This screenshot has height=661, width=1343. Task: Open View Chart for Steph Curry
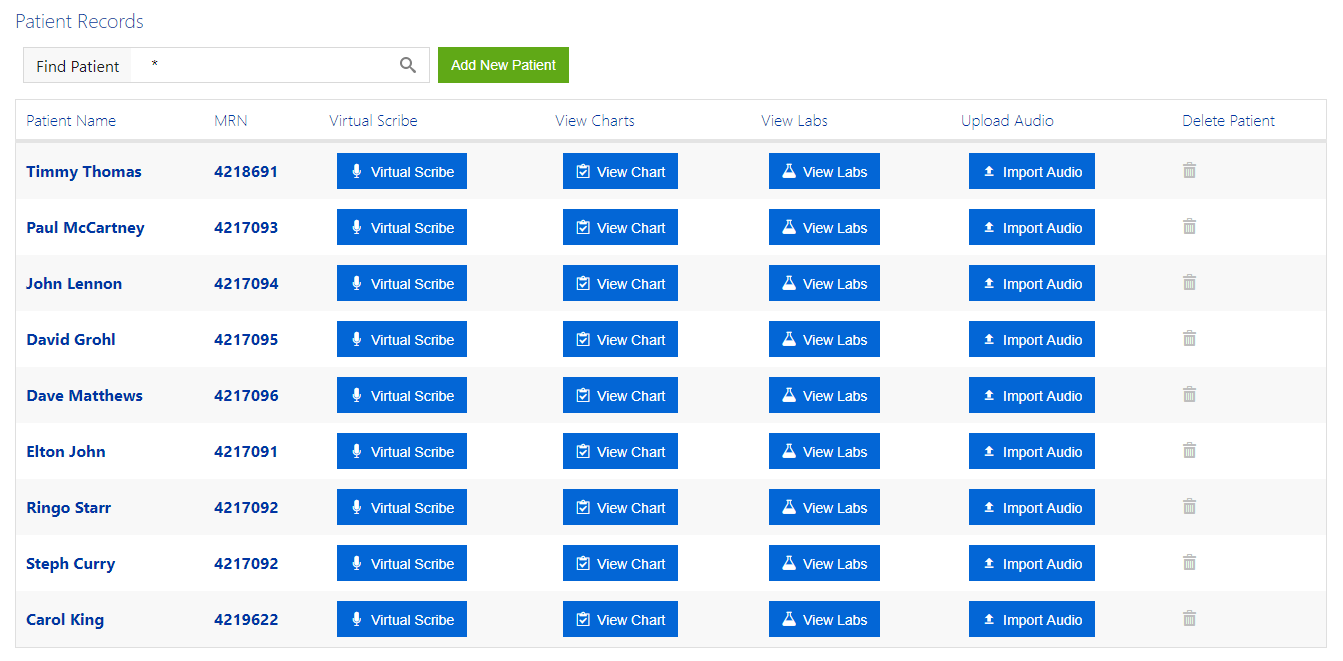[x=620, y=563]
